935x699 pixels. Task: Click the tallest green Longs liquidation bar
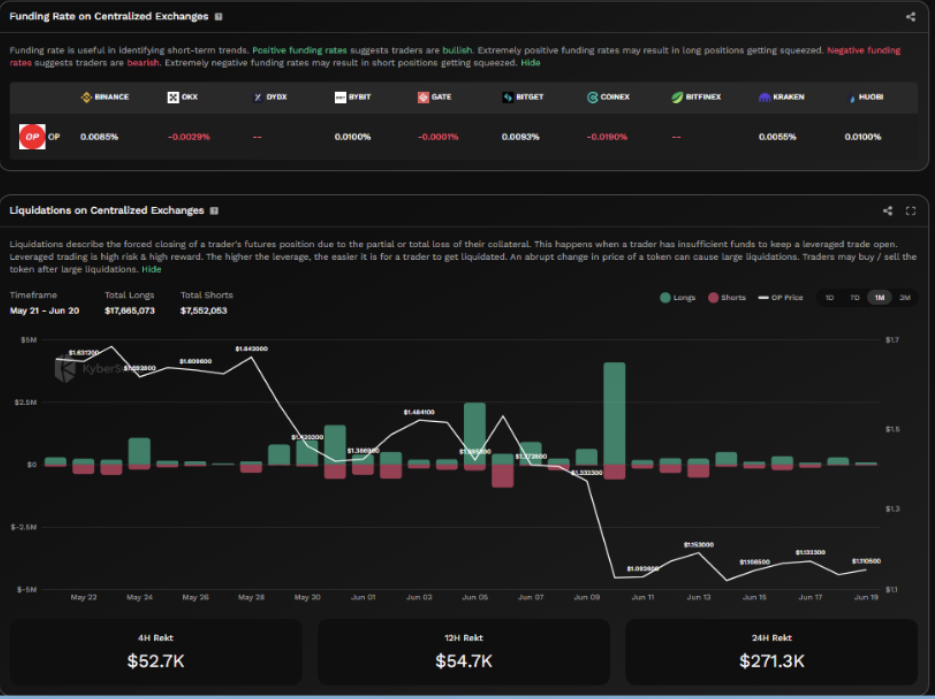614,412
